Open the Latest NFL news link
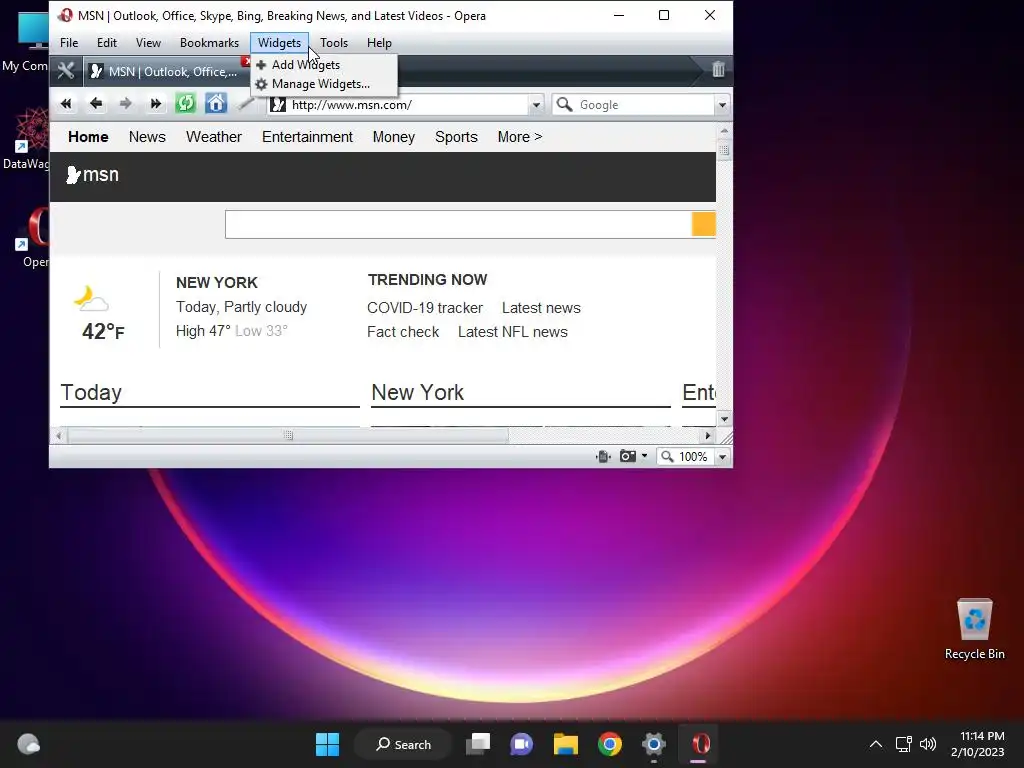1024x768 pixels. [513, 332]
